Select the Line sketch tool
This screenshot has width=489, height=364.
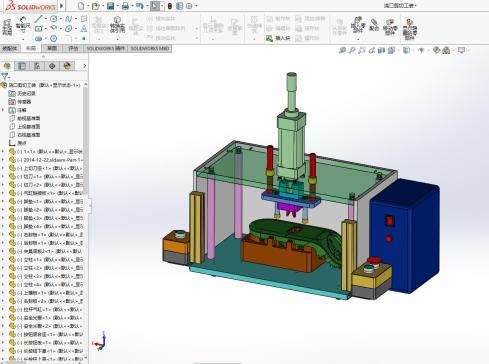tap(39, 19)
